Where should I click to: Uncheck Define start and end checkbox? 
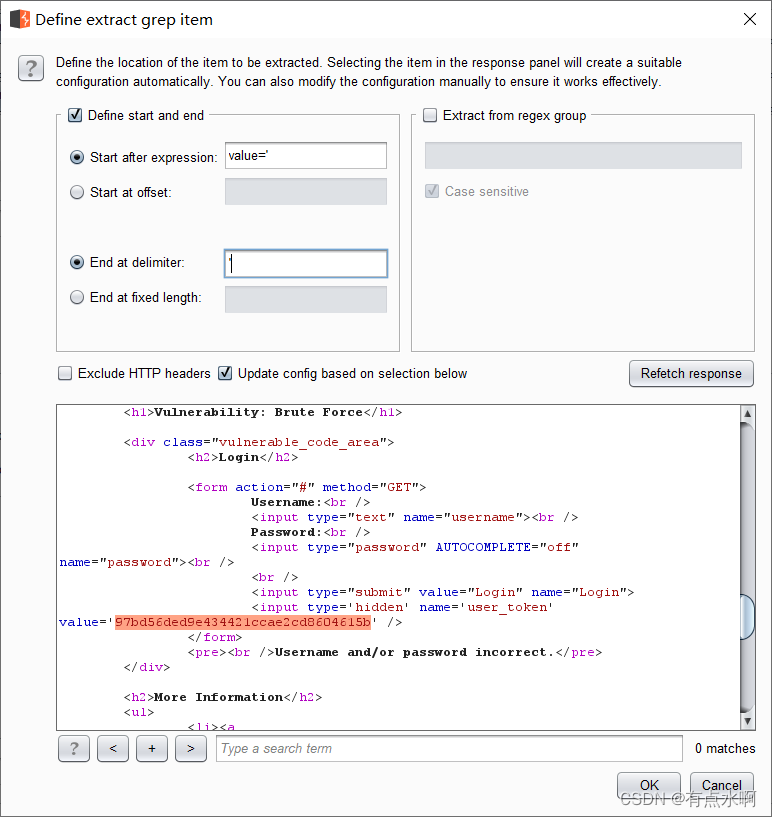click(75, 115)
